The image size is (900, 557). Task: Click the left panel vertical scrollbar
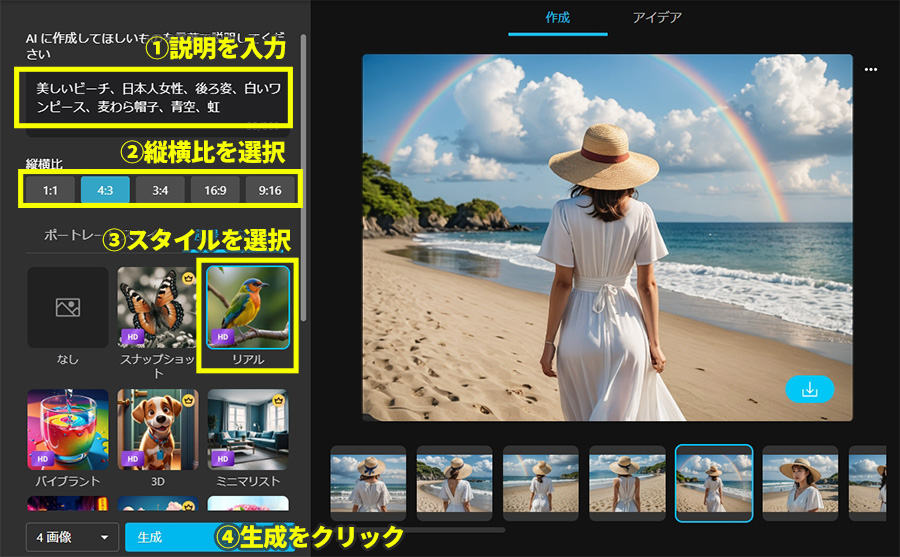[303, 178]
